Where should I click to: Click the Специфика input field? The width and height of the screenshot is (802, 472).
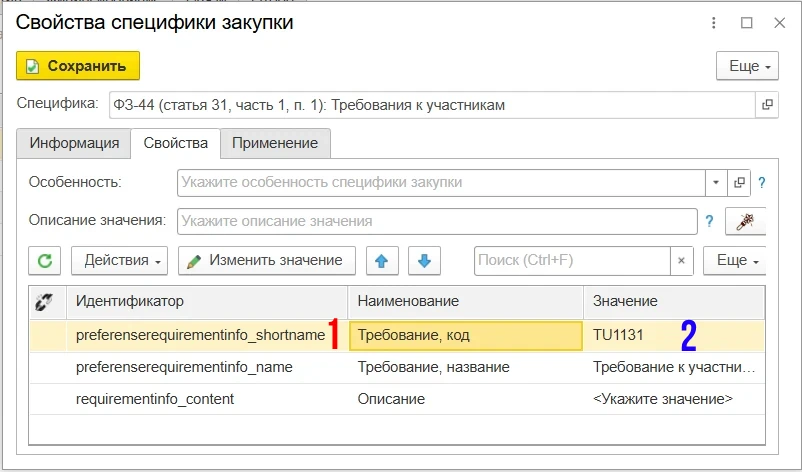(x=432, y=105)
